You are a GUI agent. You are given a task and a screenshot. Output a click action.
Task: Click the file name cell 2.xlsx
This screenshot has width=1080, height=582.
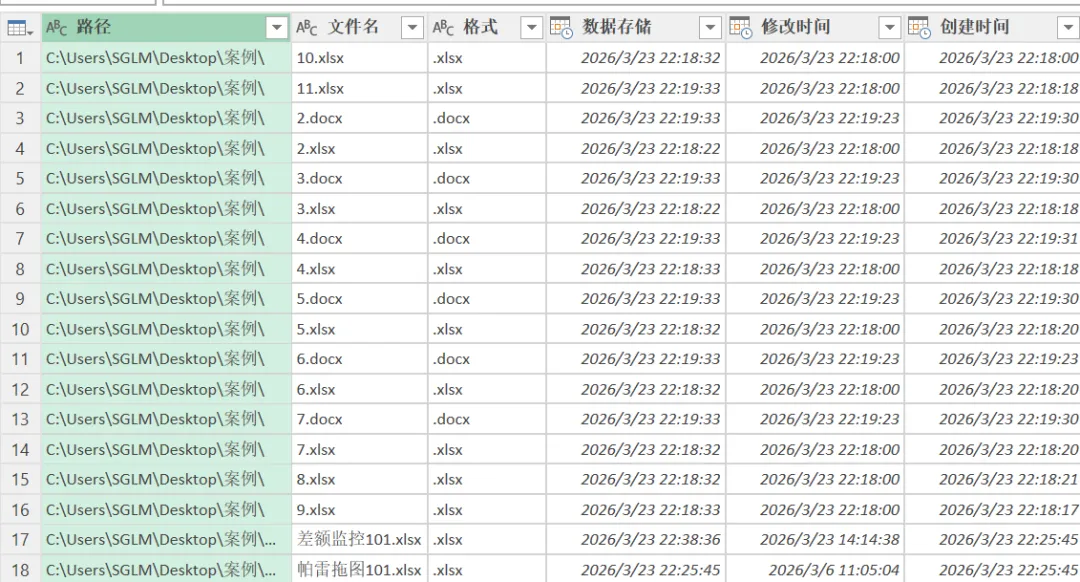coord(360,148)
